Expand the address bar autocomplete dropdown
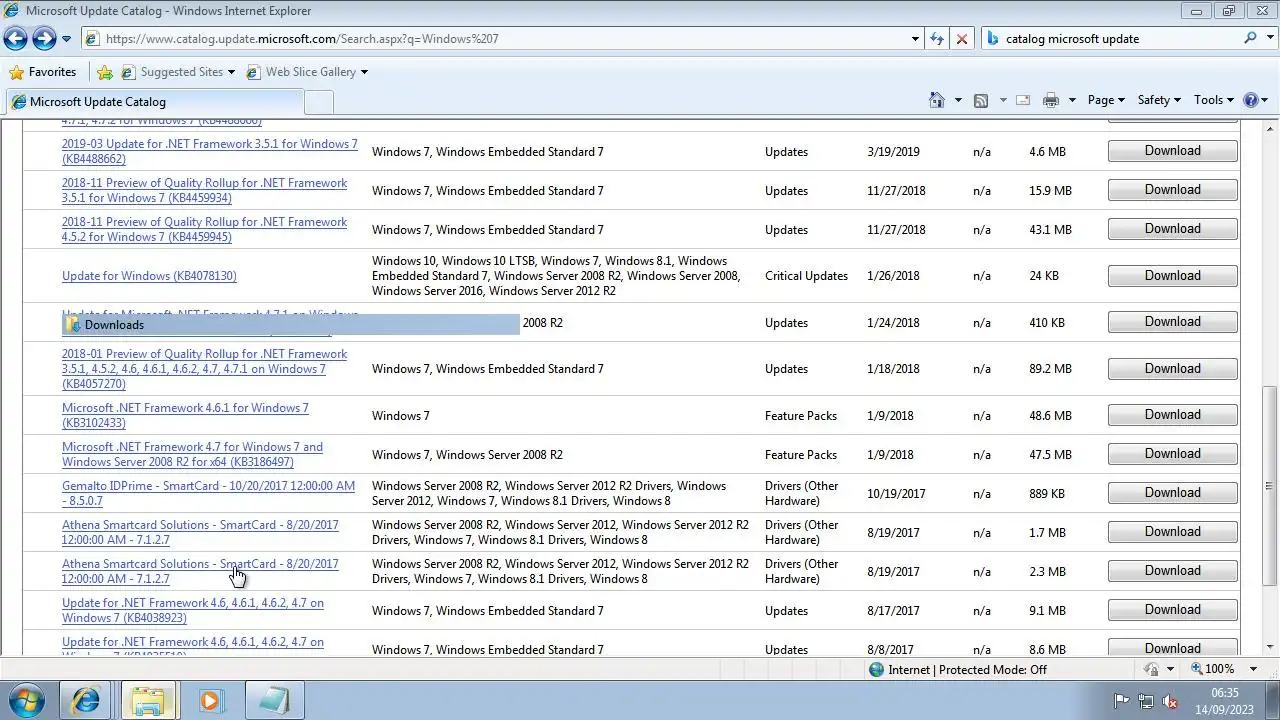This screenshot has width=1280, height=720. pos(915,39)
